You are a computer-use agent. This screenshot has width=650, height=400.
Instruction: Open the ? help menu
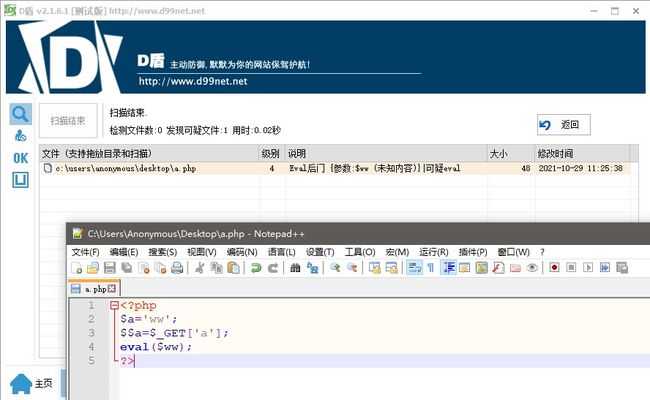pos(542,252)
